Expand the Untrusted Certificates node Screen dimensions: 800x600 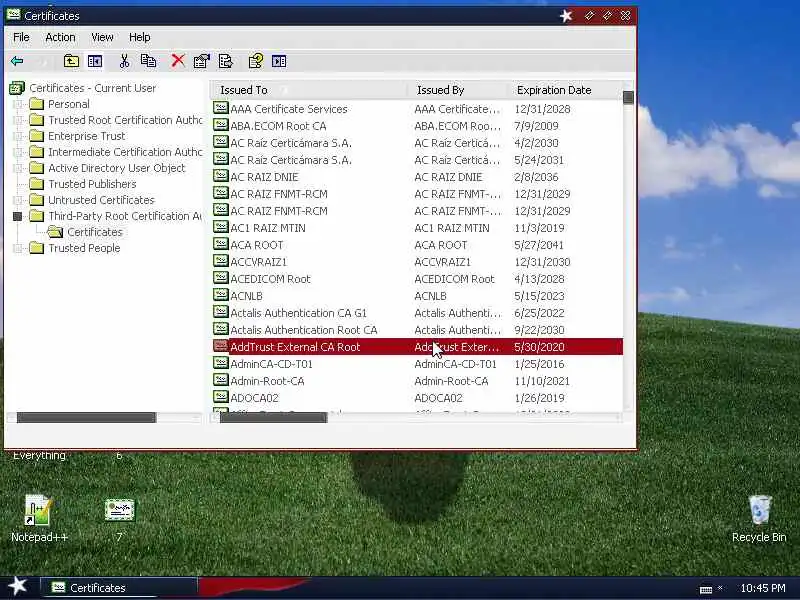click(x=18, y=200)
